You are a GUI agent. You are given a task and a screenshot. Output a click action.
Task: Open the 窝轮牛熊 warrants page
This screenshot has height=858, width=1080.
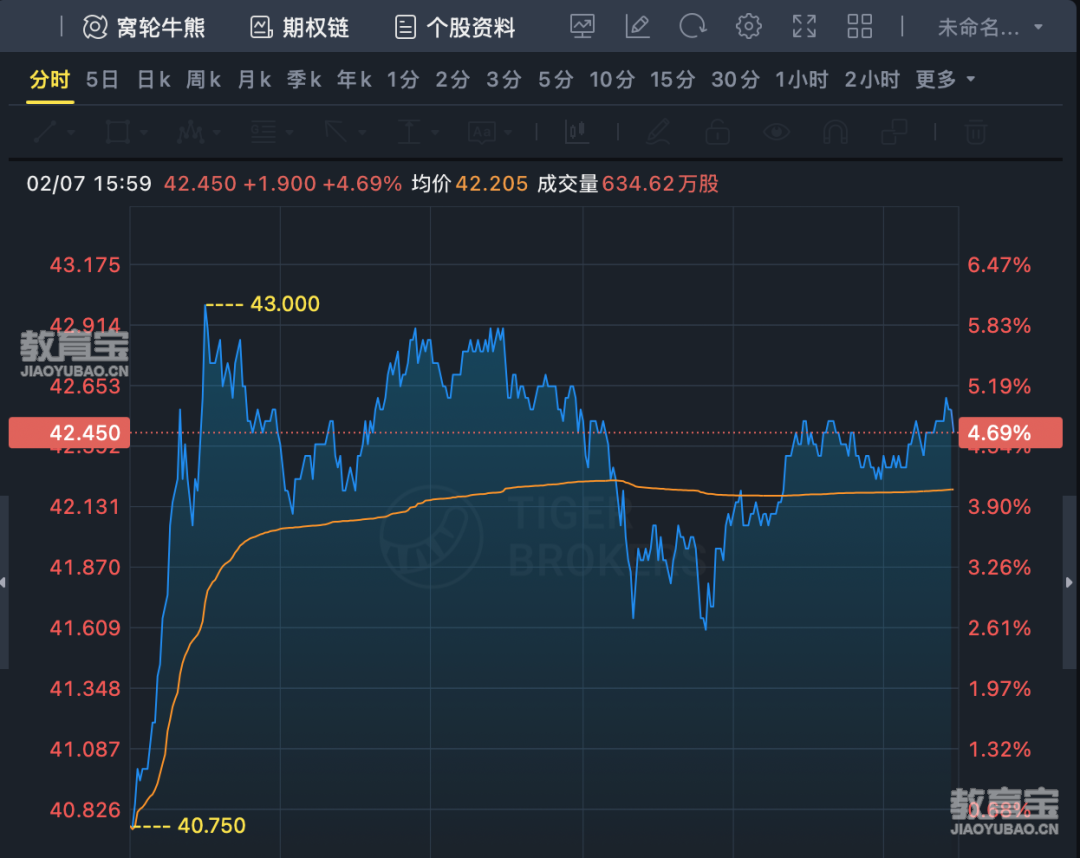click(143, 28)
